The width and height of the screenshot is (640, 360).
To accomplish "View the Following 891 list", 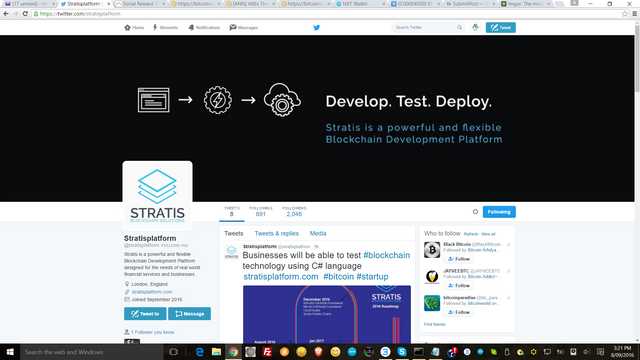I will click(x=260, y=211).
